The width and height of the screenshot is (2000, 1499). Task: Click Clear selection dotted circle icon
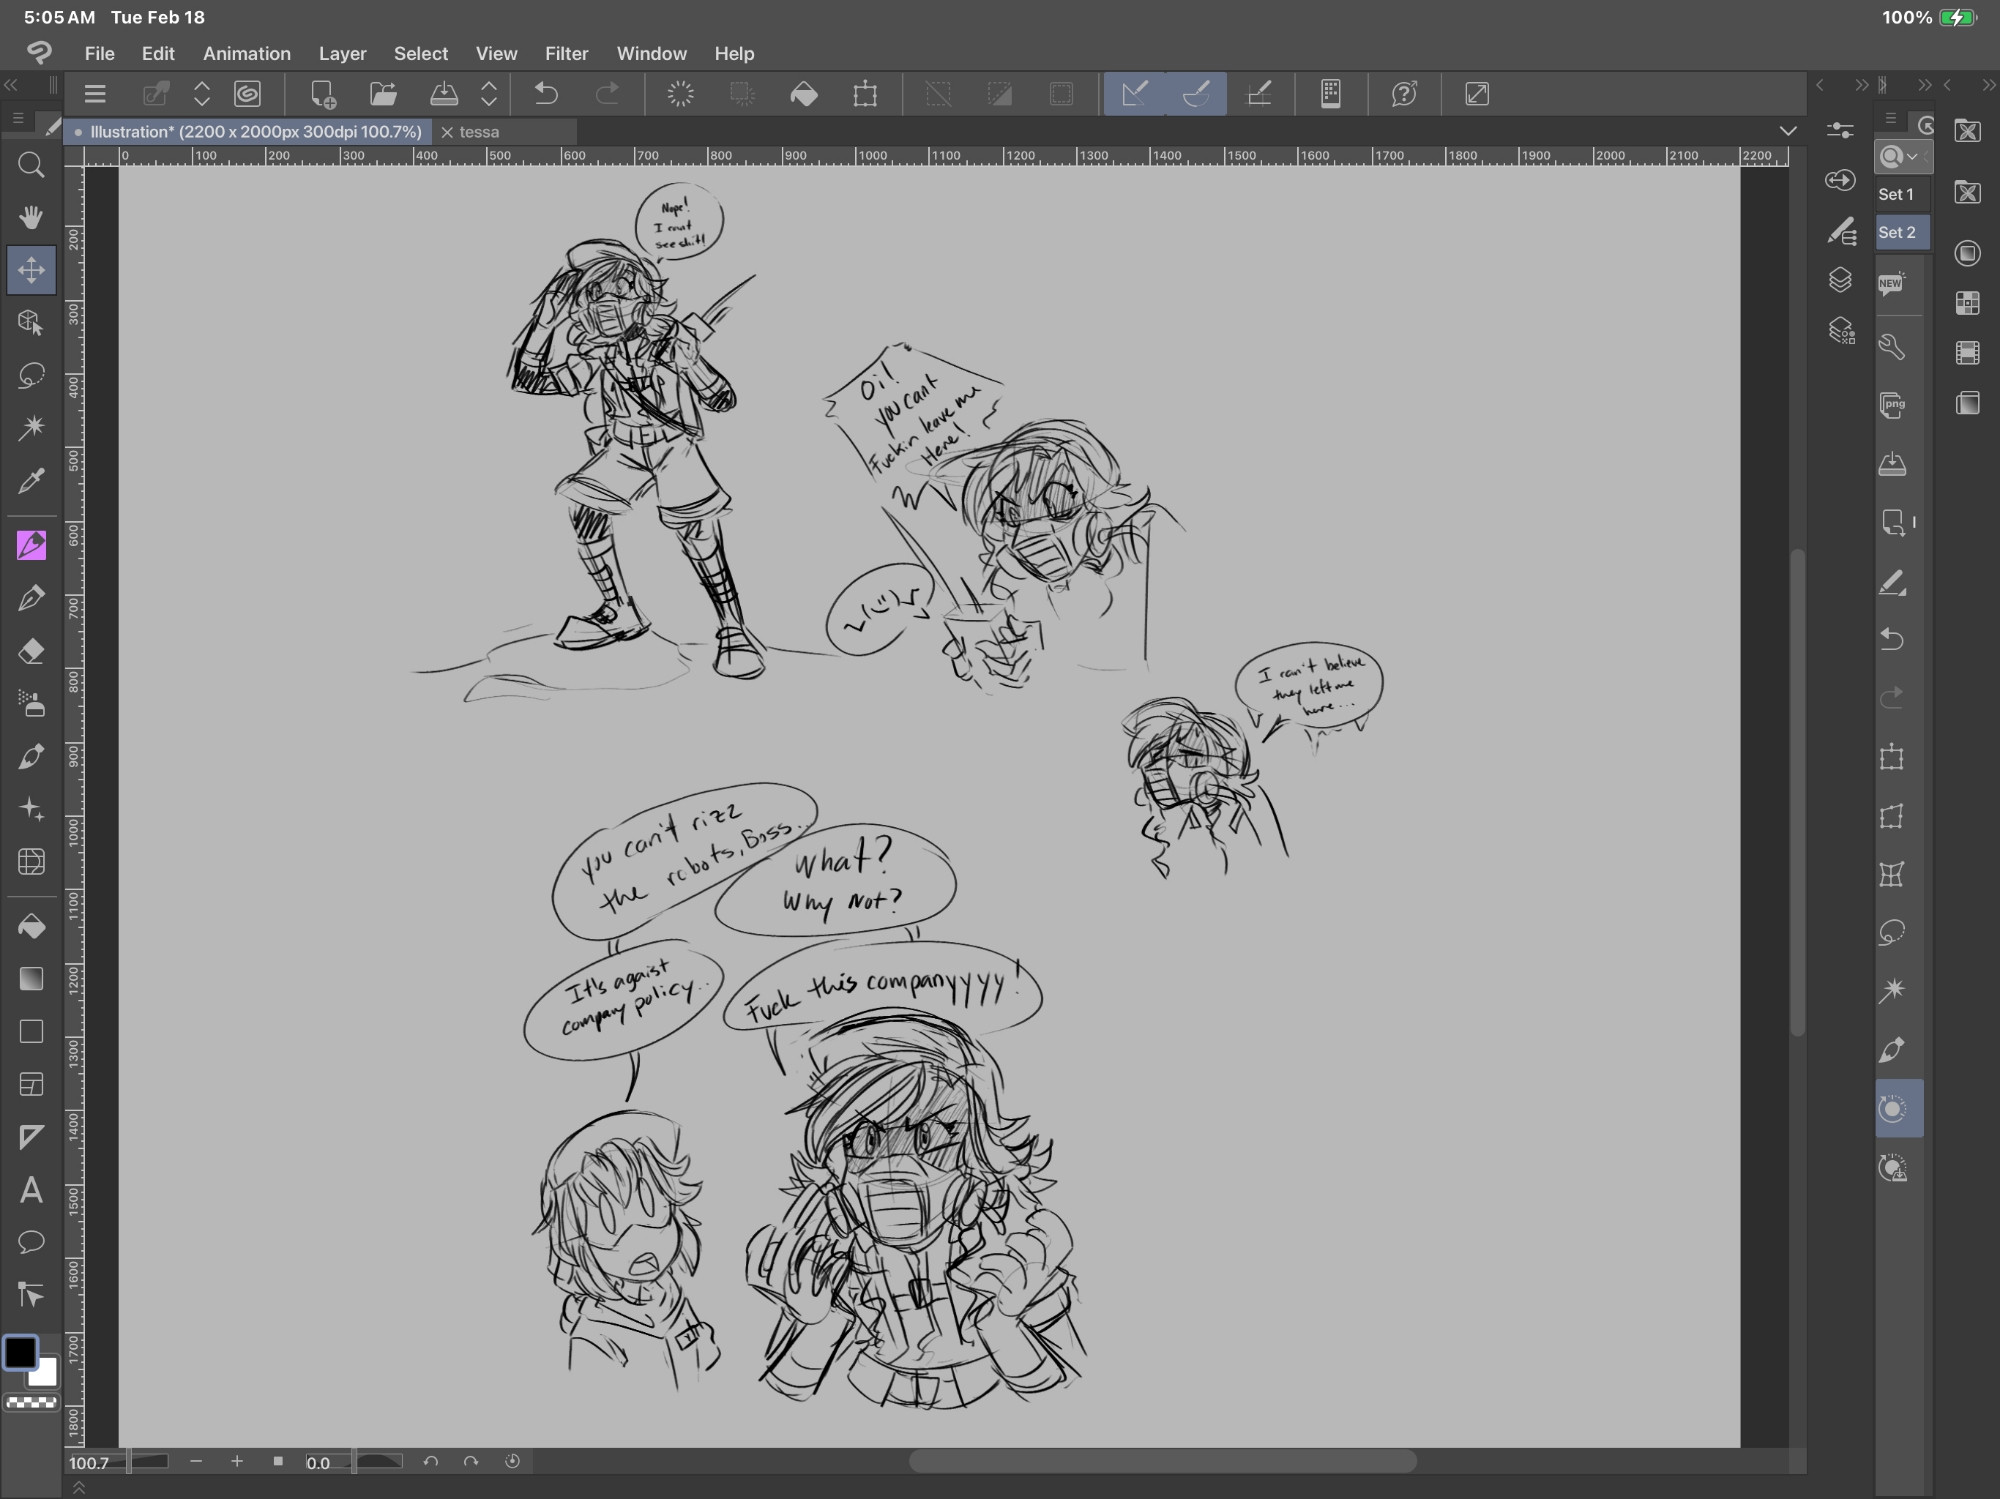tap(680, 94)
